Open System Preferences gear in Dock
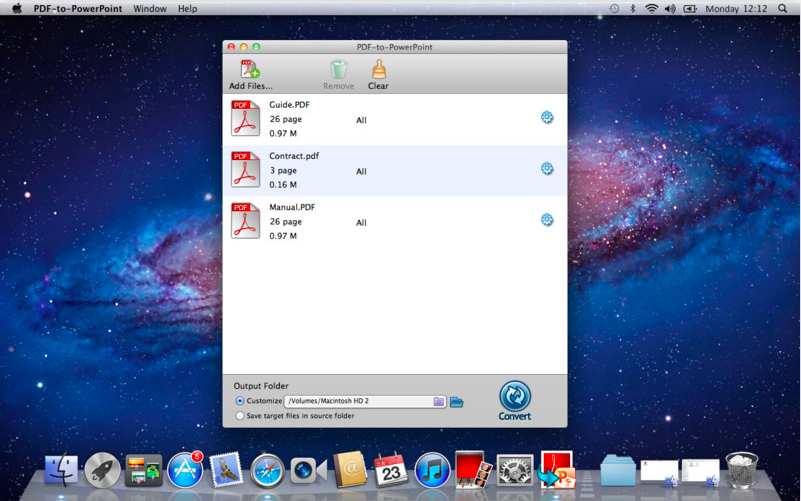The width and height of the screenshot is (801, 501). (x=514, y=470)
